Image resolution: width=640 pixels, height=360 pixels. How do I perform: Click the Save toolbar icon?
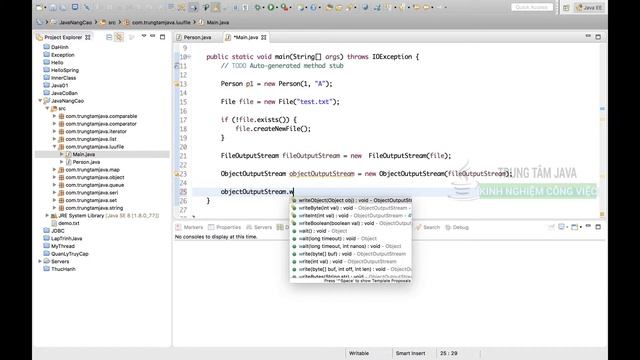[x=53, y=7]
